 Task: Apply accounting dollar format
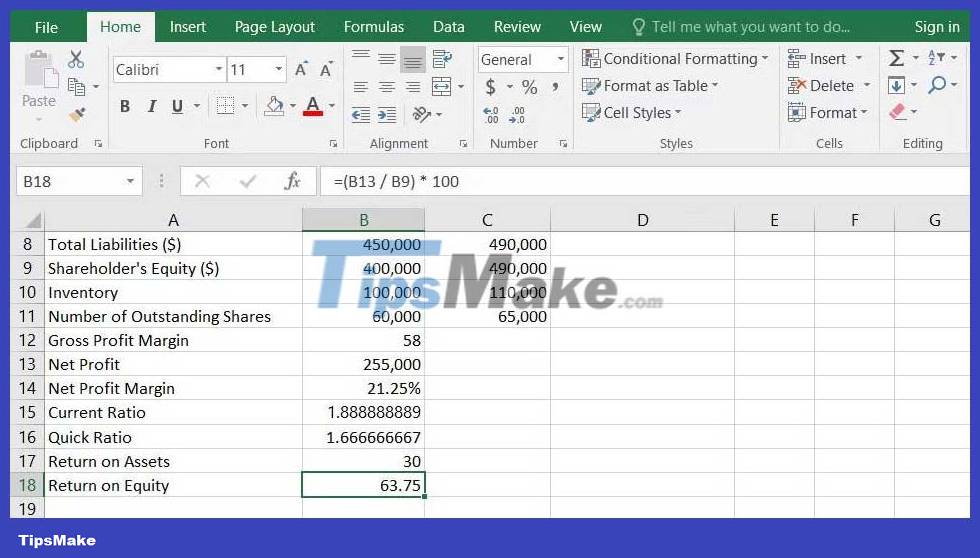click(x=491, y=87)
